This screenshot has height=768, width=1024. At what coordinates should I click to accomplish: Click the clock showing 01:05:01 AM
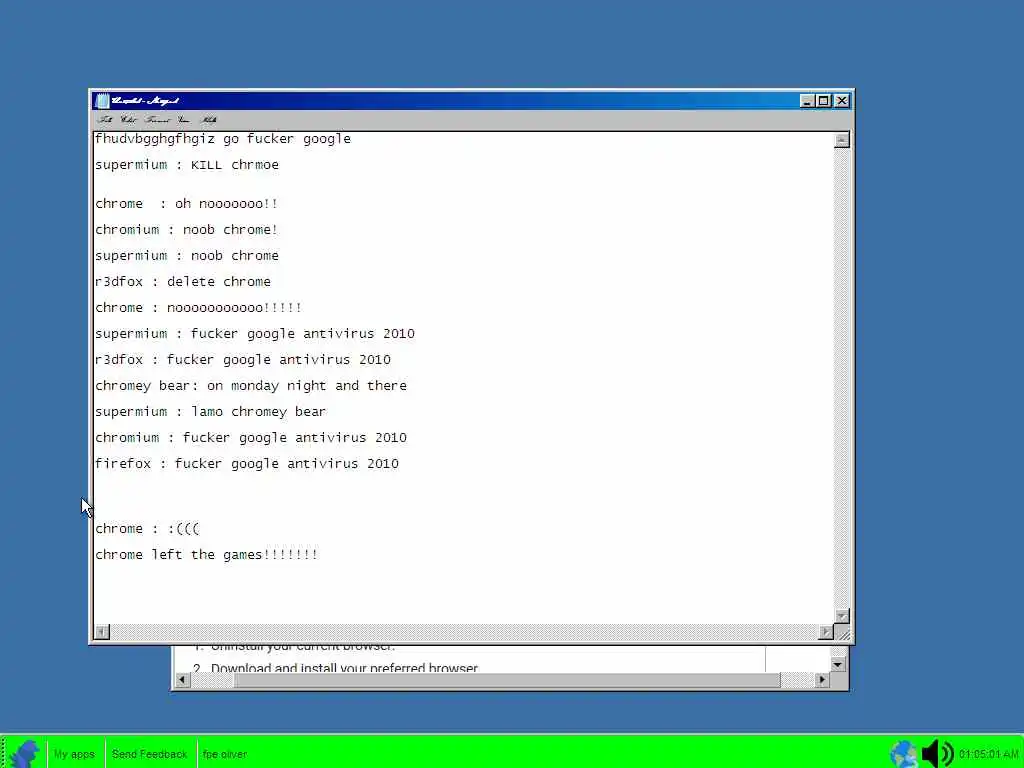989,754
